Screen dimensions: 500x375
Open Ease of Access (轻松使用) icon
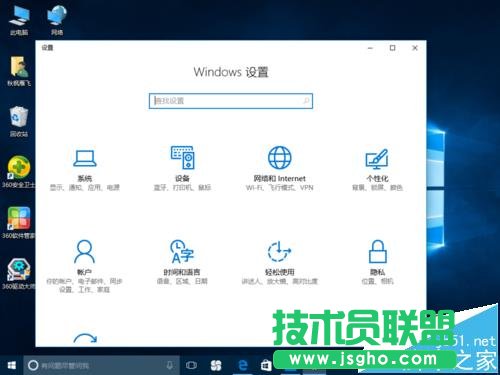point(279,251)
